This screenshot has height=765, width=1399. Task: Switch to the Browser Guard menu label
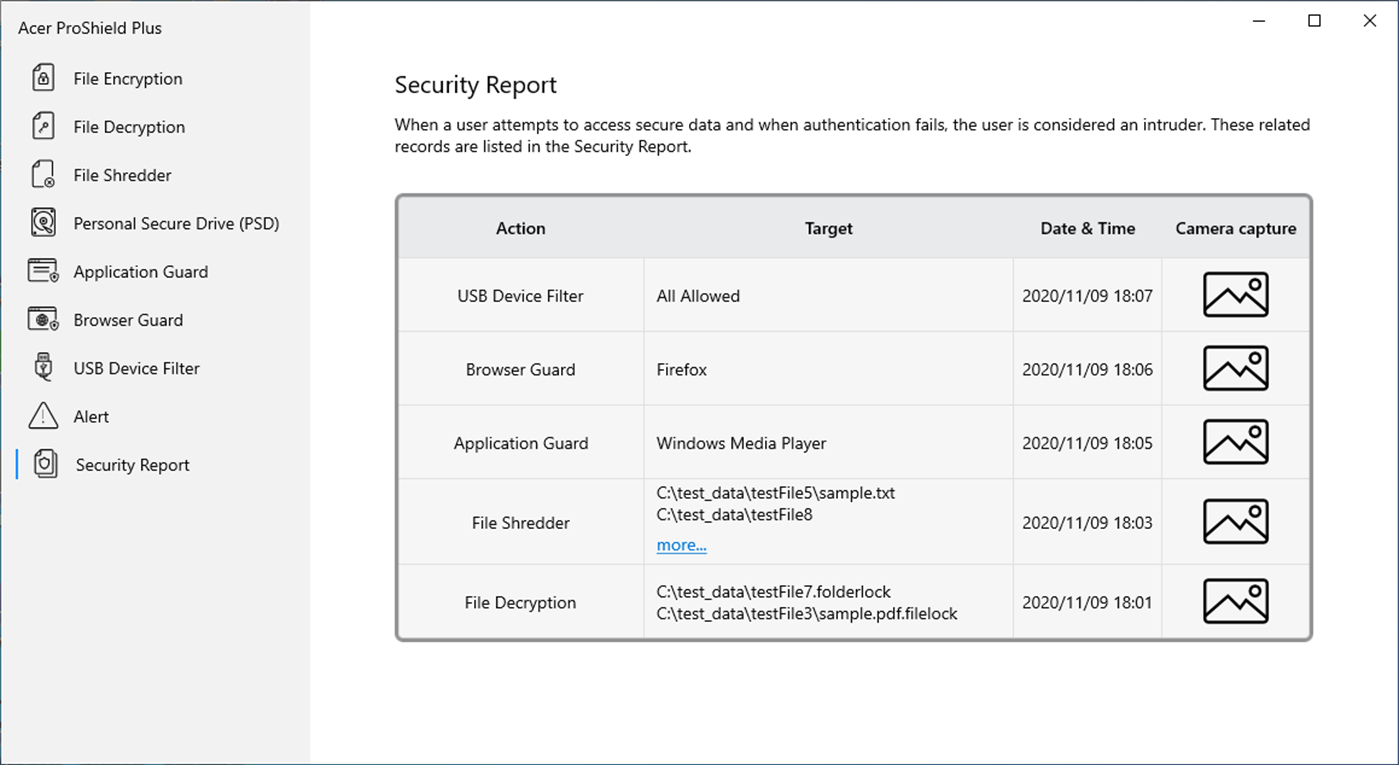(x=128, y=320)
